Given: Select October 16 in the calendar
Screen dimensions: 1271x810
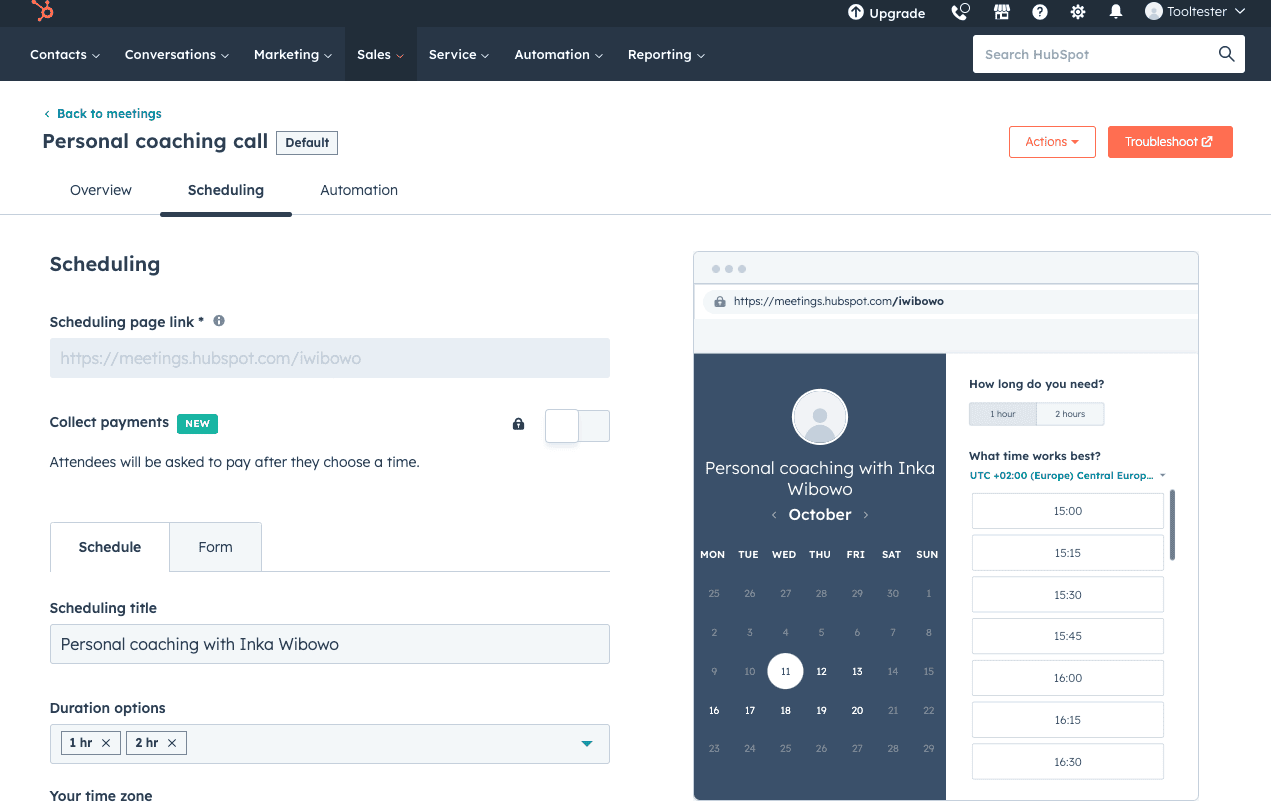Looking at the screenshot, I should [714, 711].
